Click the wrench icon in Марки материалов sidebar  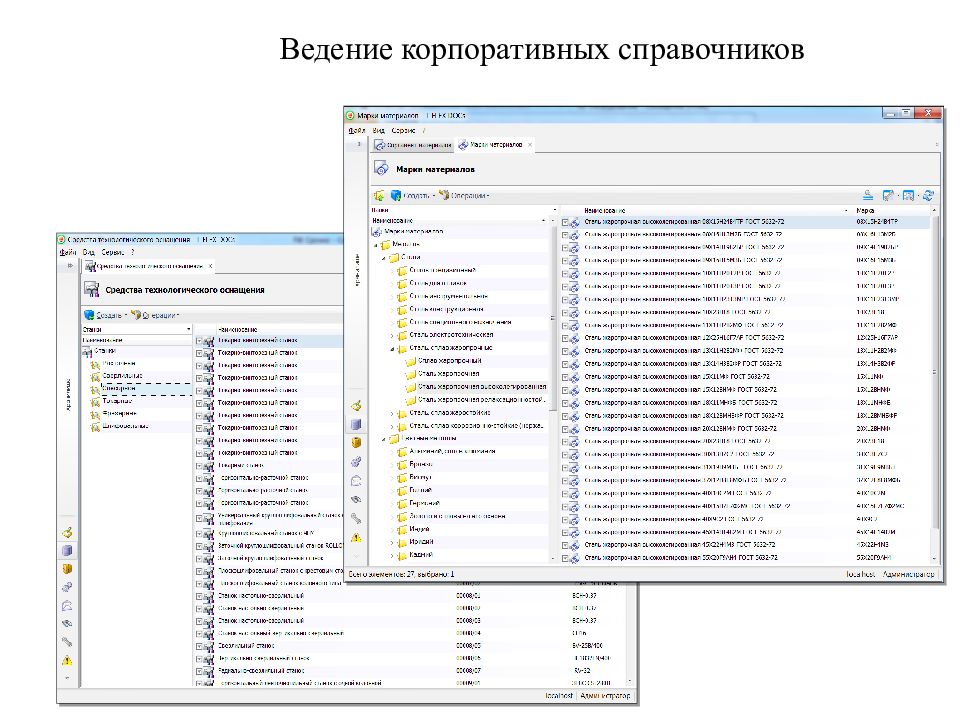[356, 519]
